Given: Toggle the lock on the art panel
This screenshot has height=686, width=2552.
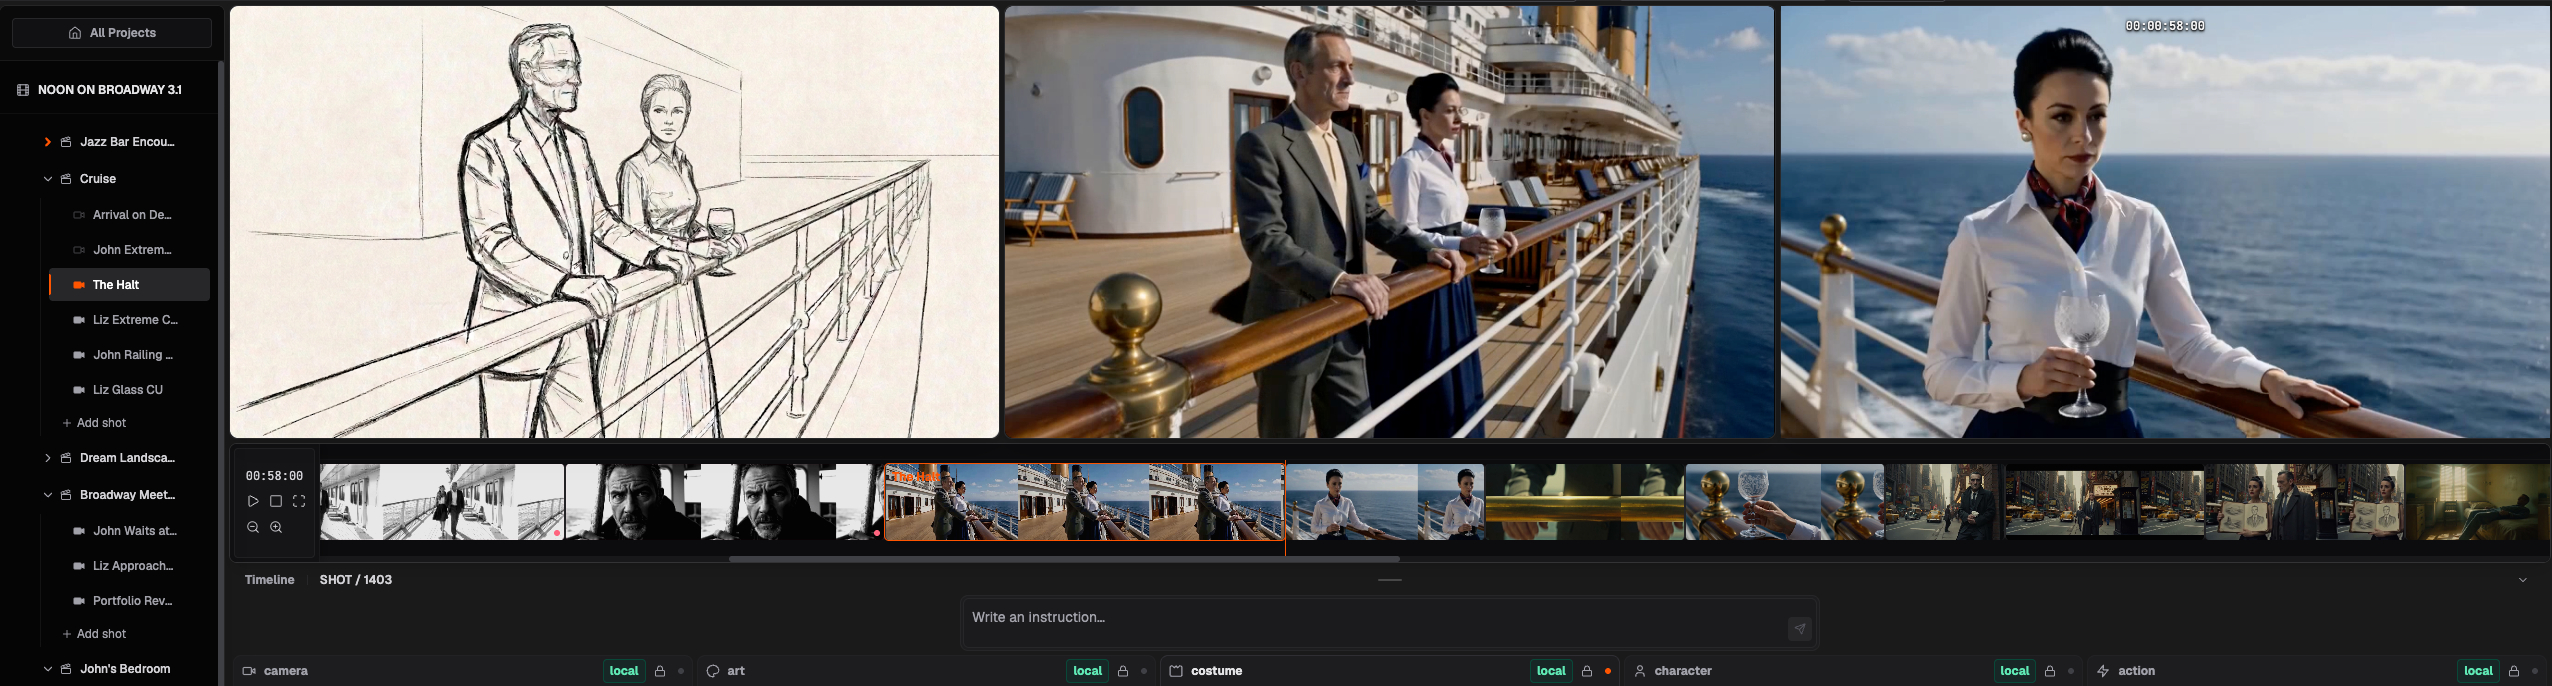Looking at the screenshot, I should (1123, 671).
